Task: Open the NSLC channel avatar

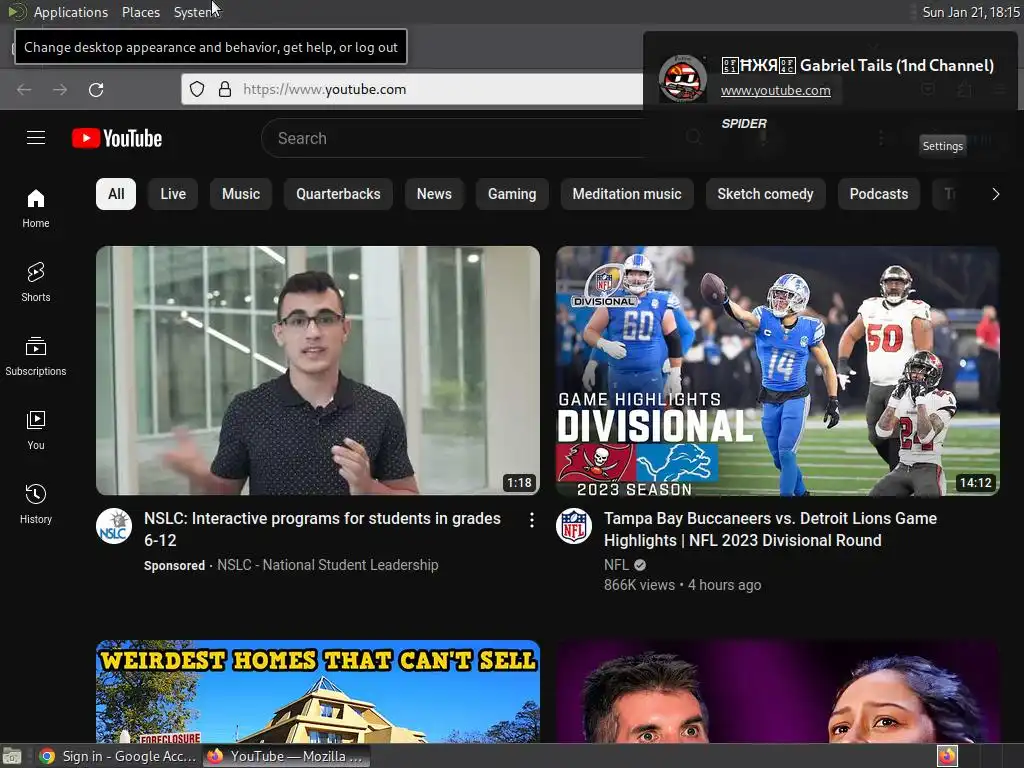Action: [114, 526]
